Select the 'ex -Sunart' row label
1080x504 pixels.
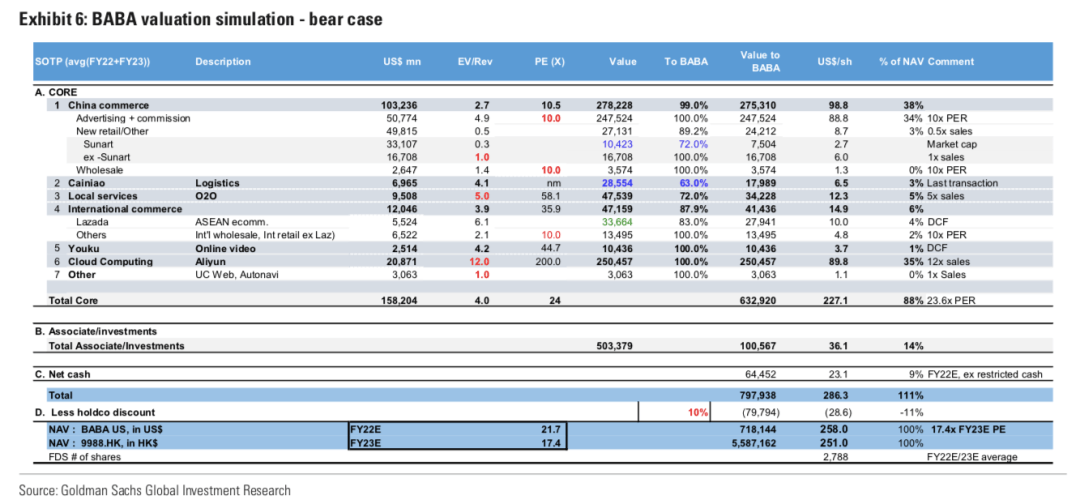click(107, 157)
